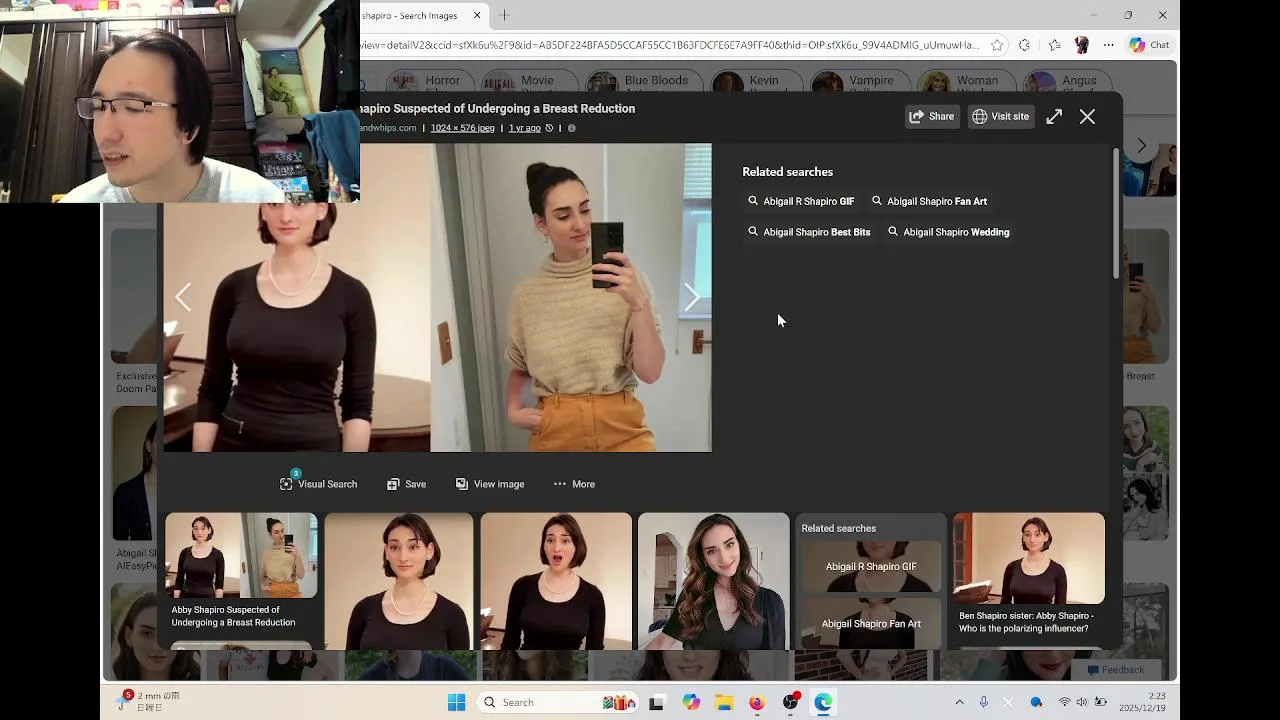The height and width of the screenshot is (720, 1280).
Task: Advance filter chips with right chevron
Action: pos(1141,146)
